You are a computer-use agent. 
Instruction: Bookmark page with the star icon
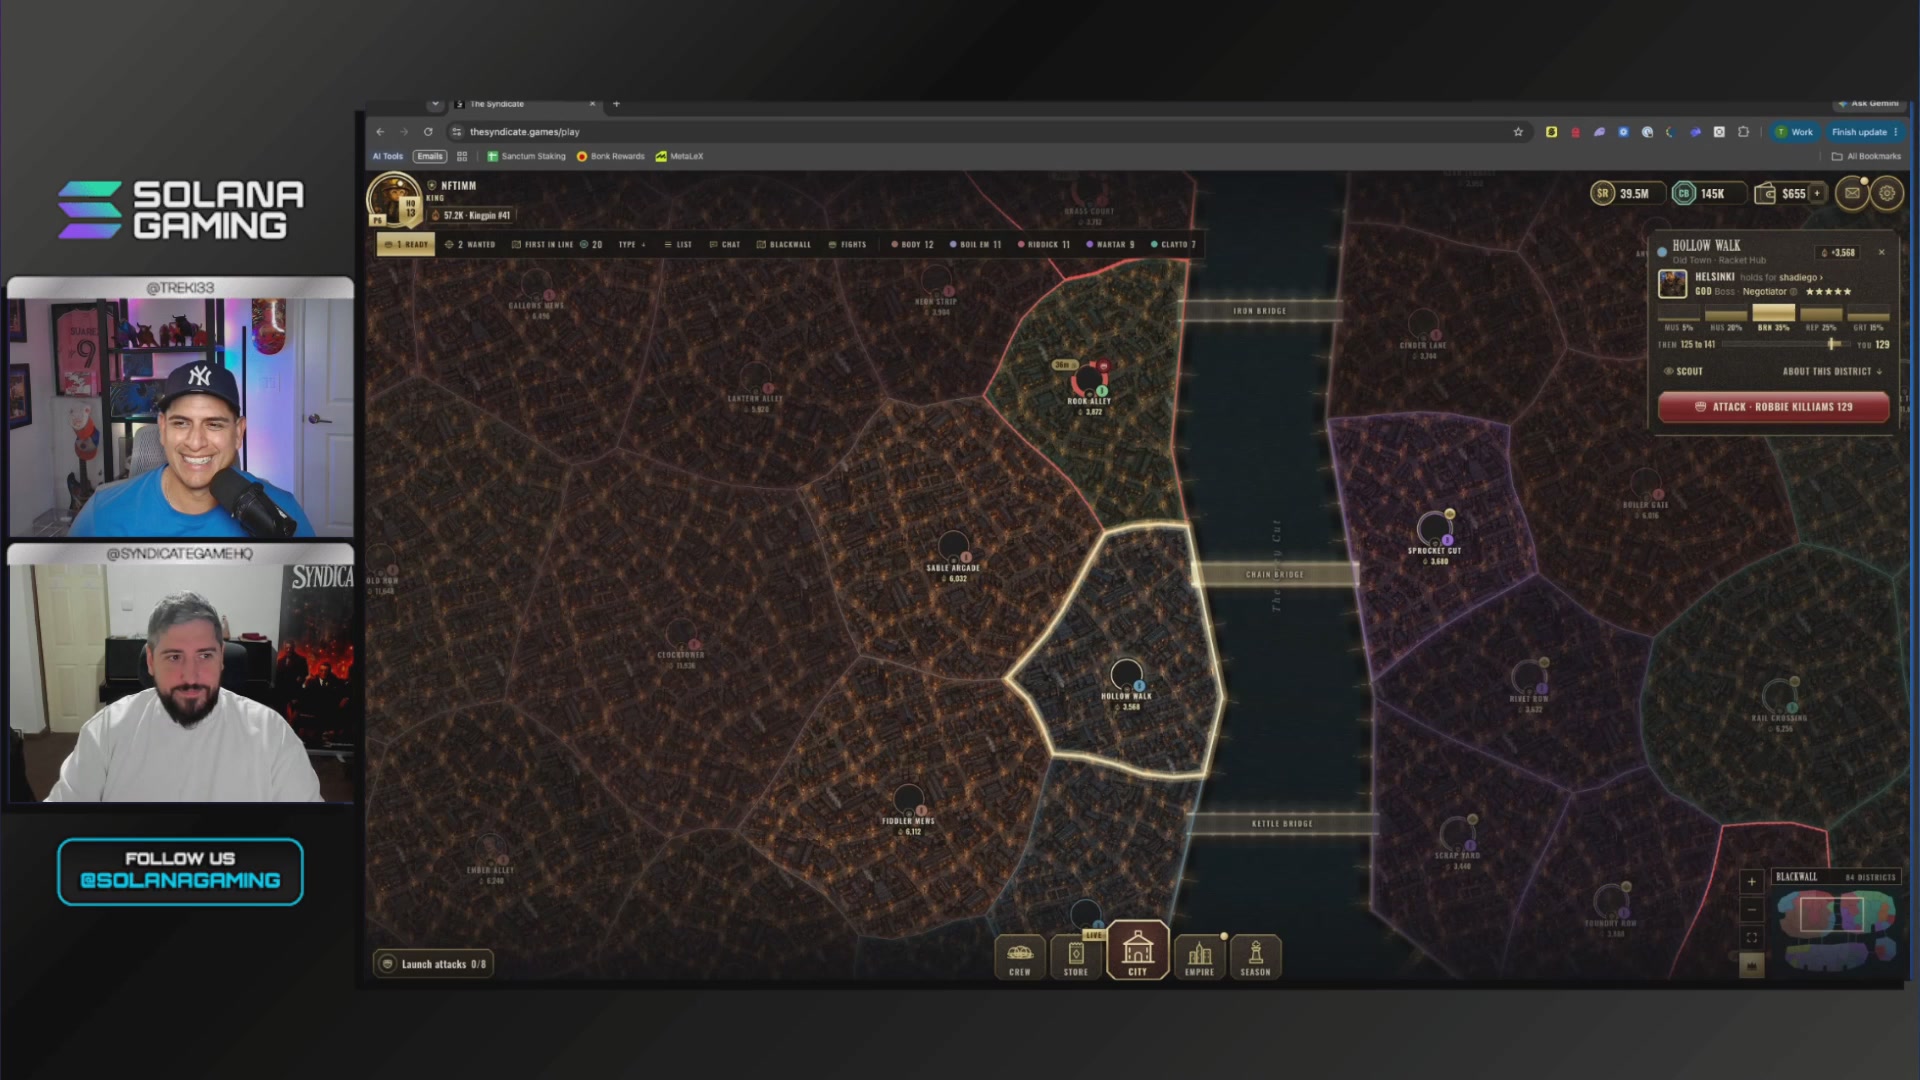click(1518, 131)
